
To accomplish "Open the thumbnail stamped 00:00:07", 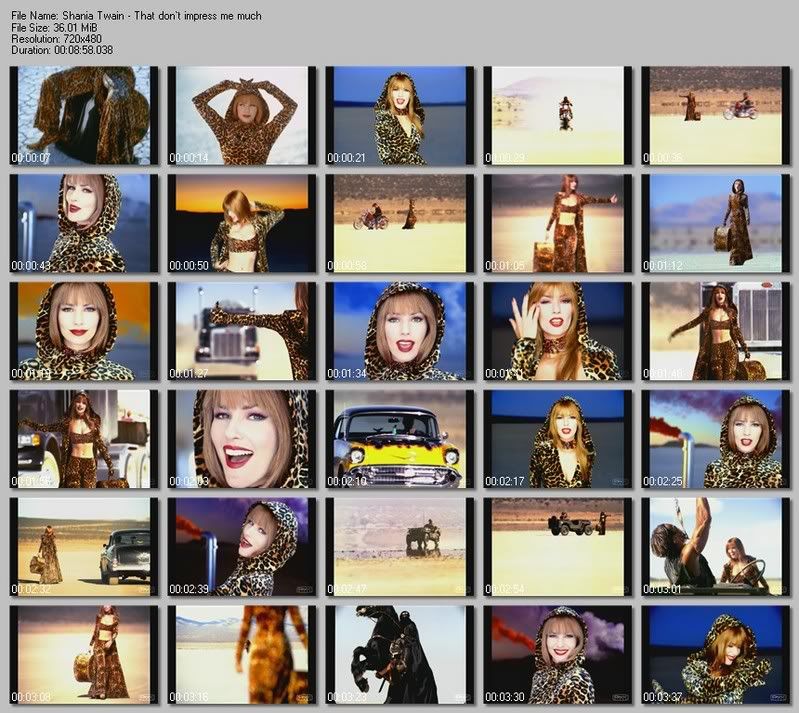I will click(84, 115).
